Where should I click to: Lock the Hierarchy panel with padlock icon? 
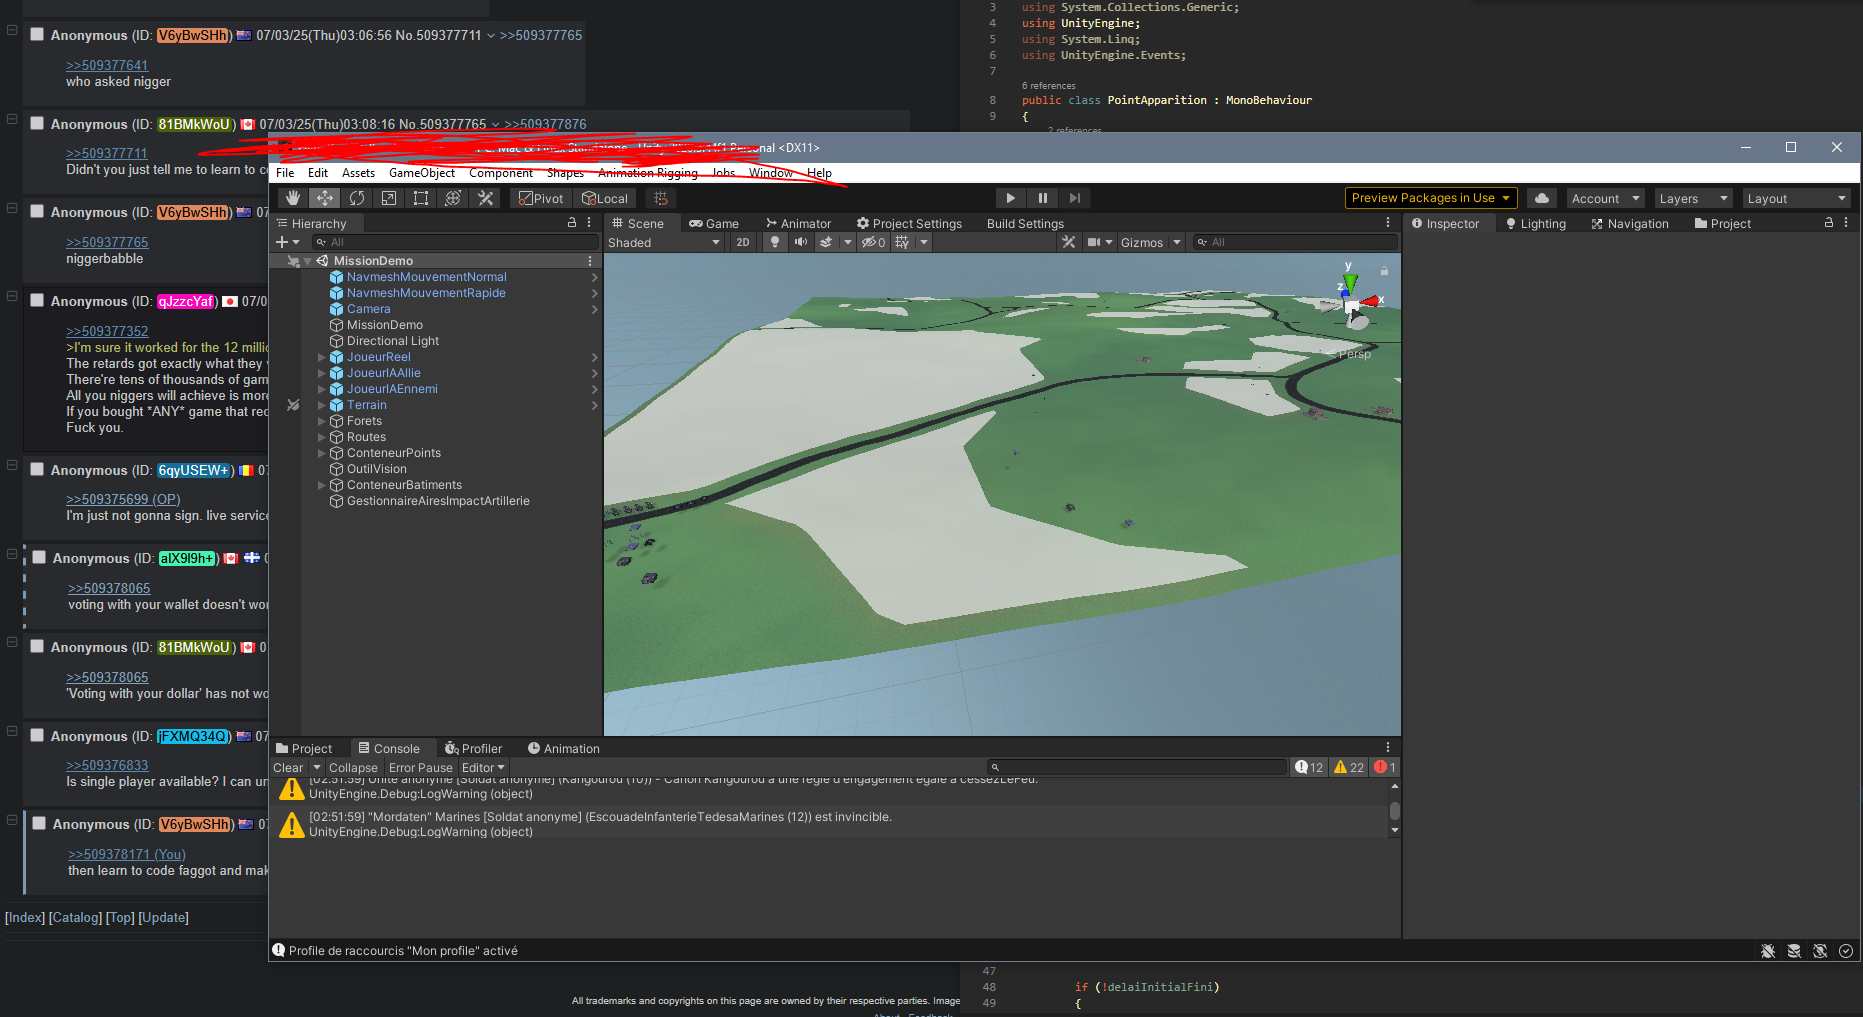coord(572,223)
